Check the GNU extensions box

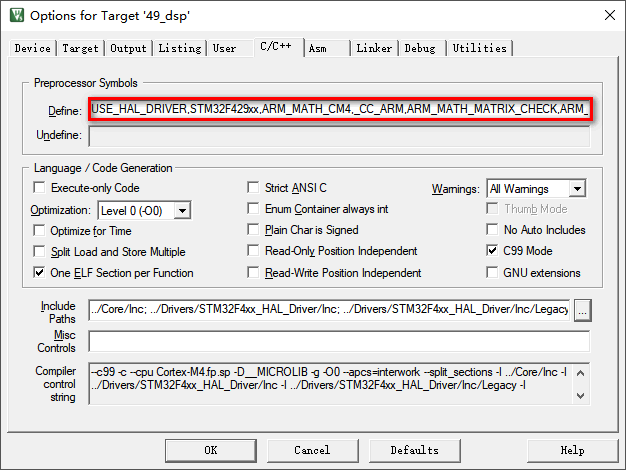(x=492, y=273)
